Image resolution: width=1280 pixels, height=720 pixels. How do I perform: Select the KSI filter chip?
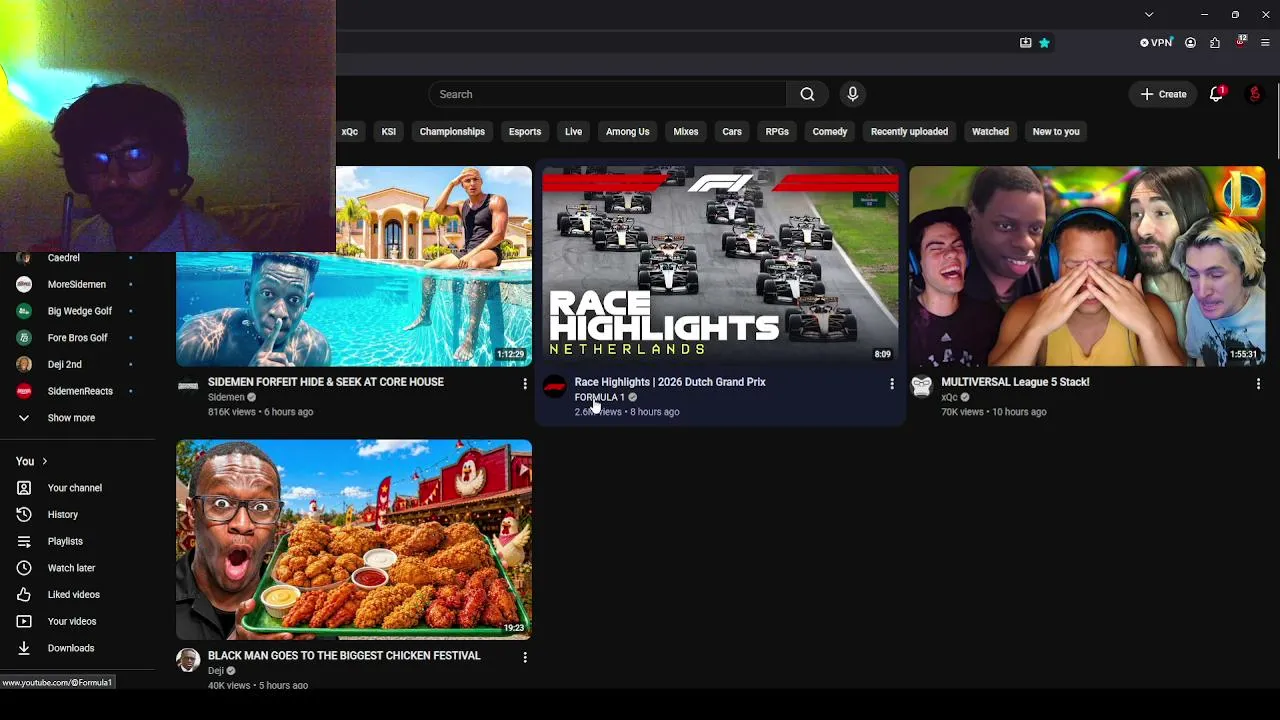pos(389,132)
